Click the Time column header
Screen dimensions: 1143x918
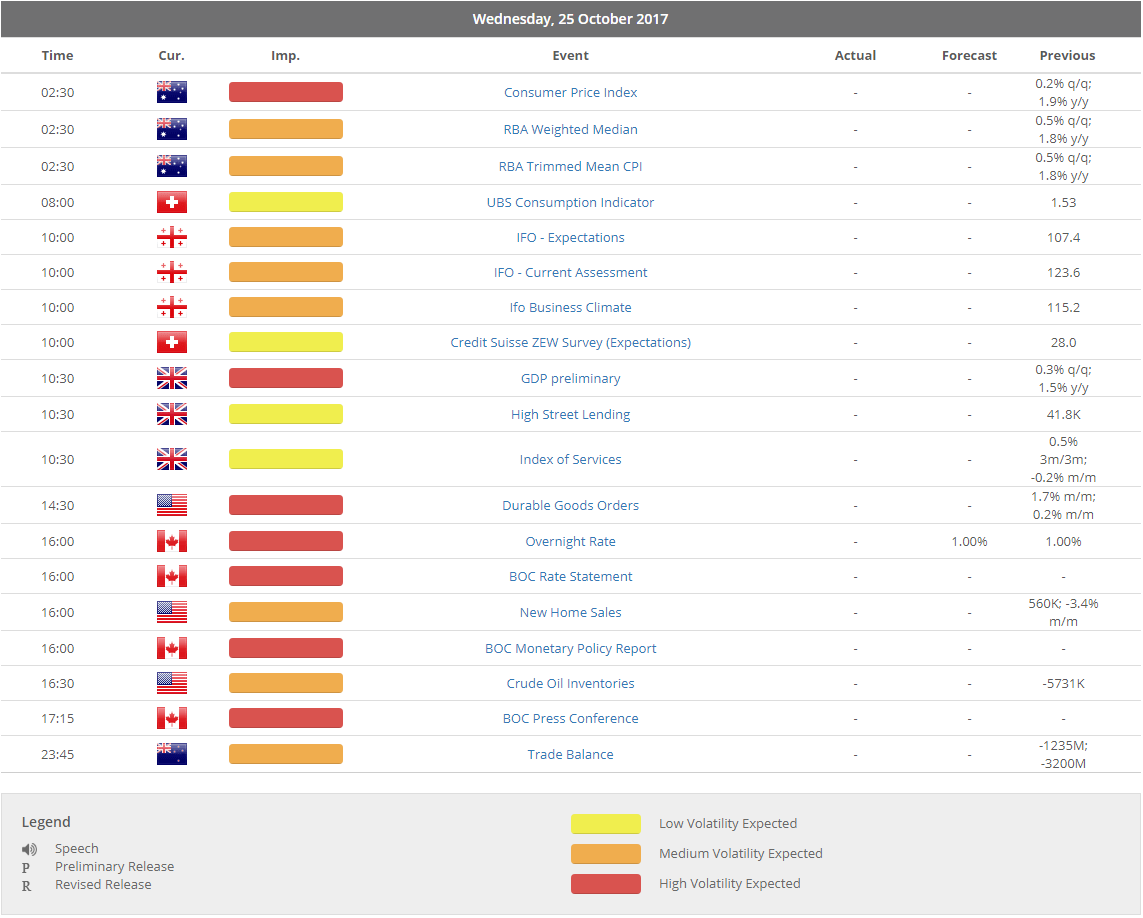click(57, 56)
